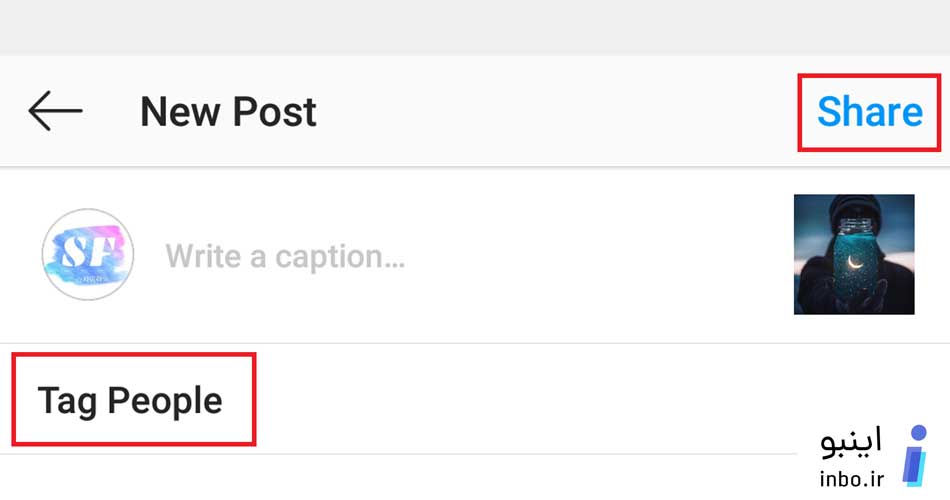Click the SF profile avatar

click(88, 255)
